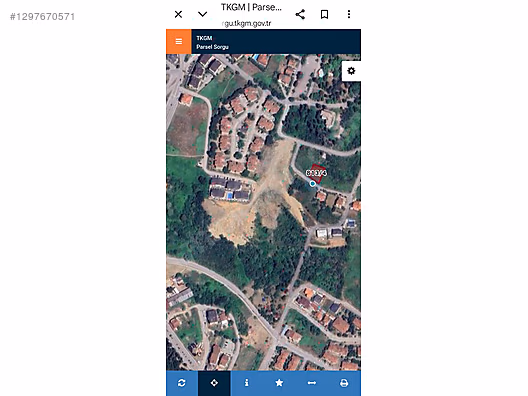Expand the browser chevron down arrow
This screenshot has height=396, width=528.
pos(202,14)
